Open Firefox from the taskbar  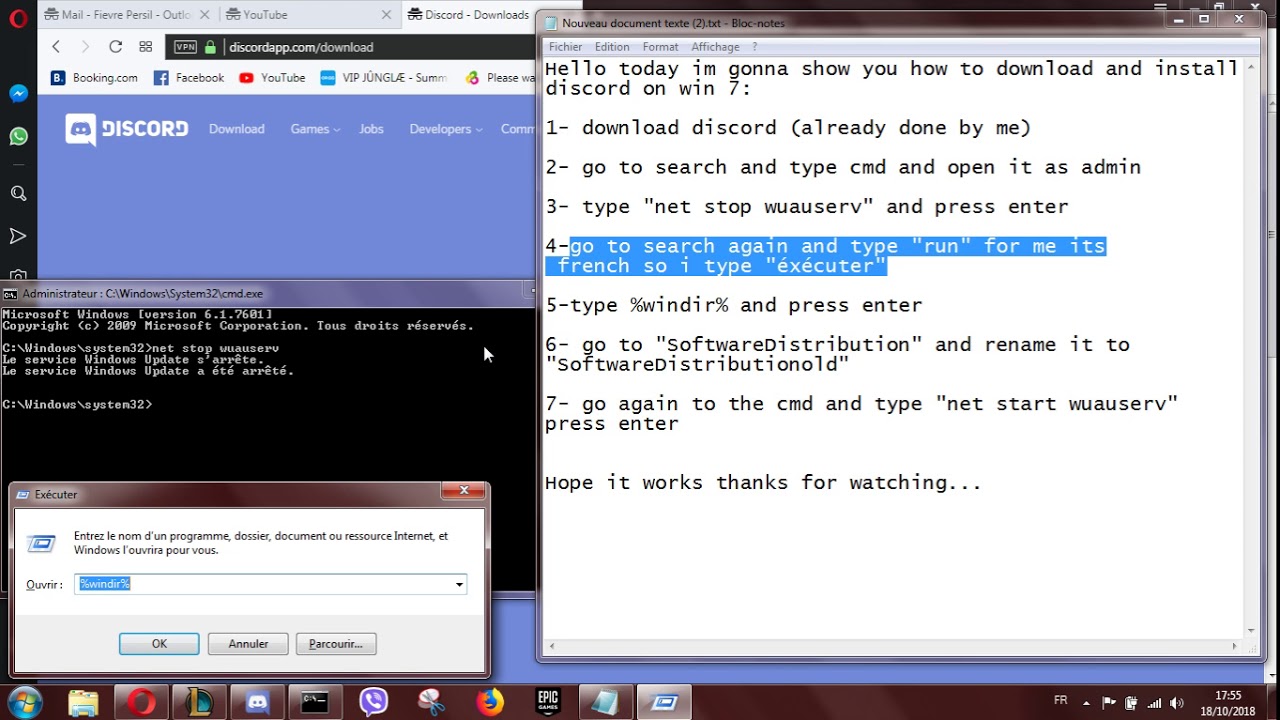[490, 702]
